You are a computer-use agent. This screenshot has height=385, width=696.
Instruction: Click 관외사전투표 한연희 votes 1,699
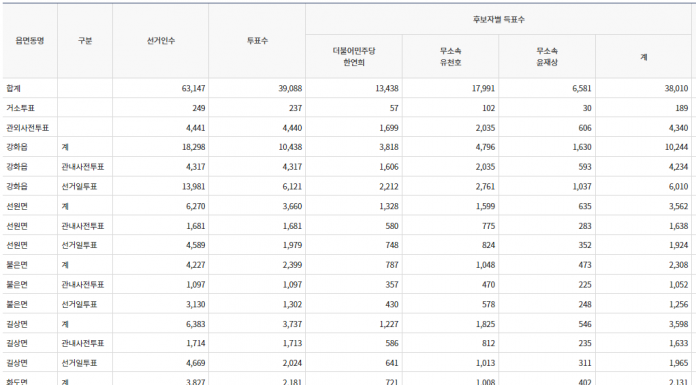point(389,128)
